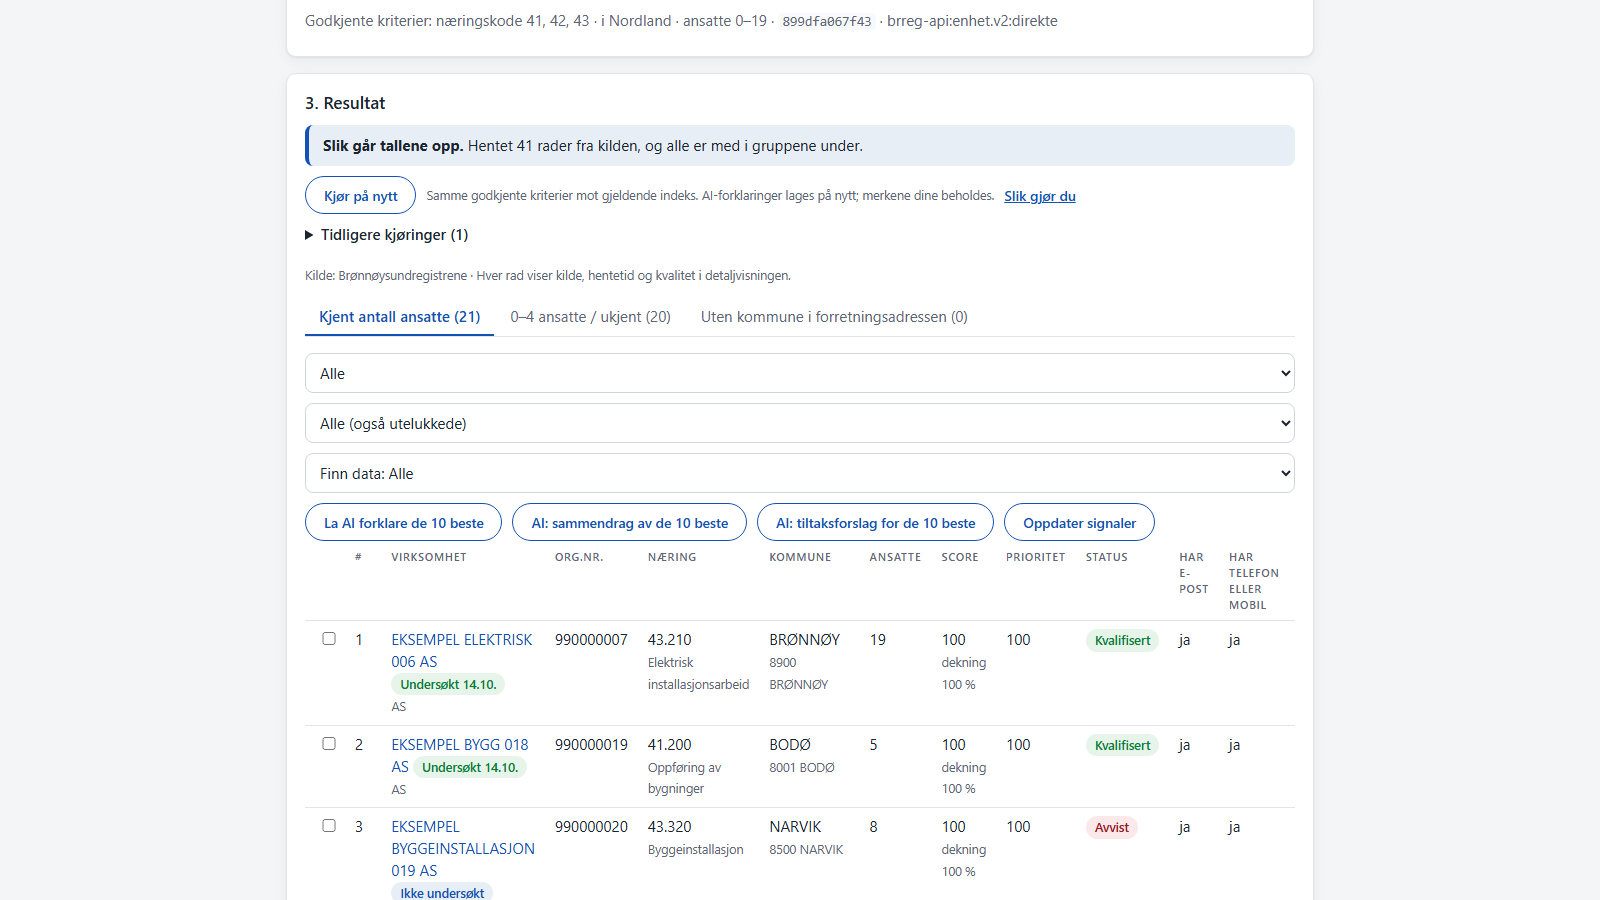The height and width of the screenshot is (900, 1600).
Task: Click the KOMMUNE column header
Action: click(800, 557)
